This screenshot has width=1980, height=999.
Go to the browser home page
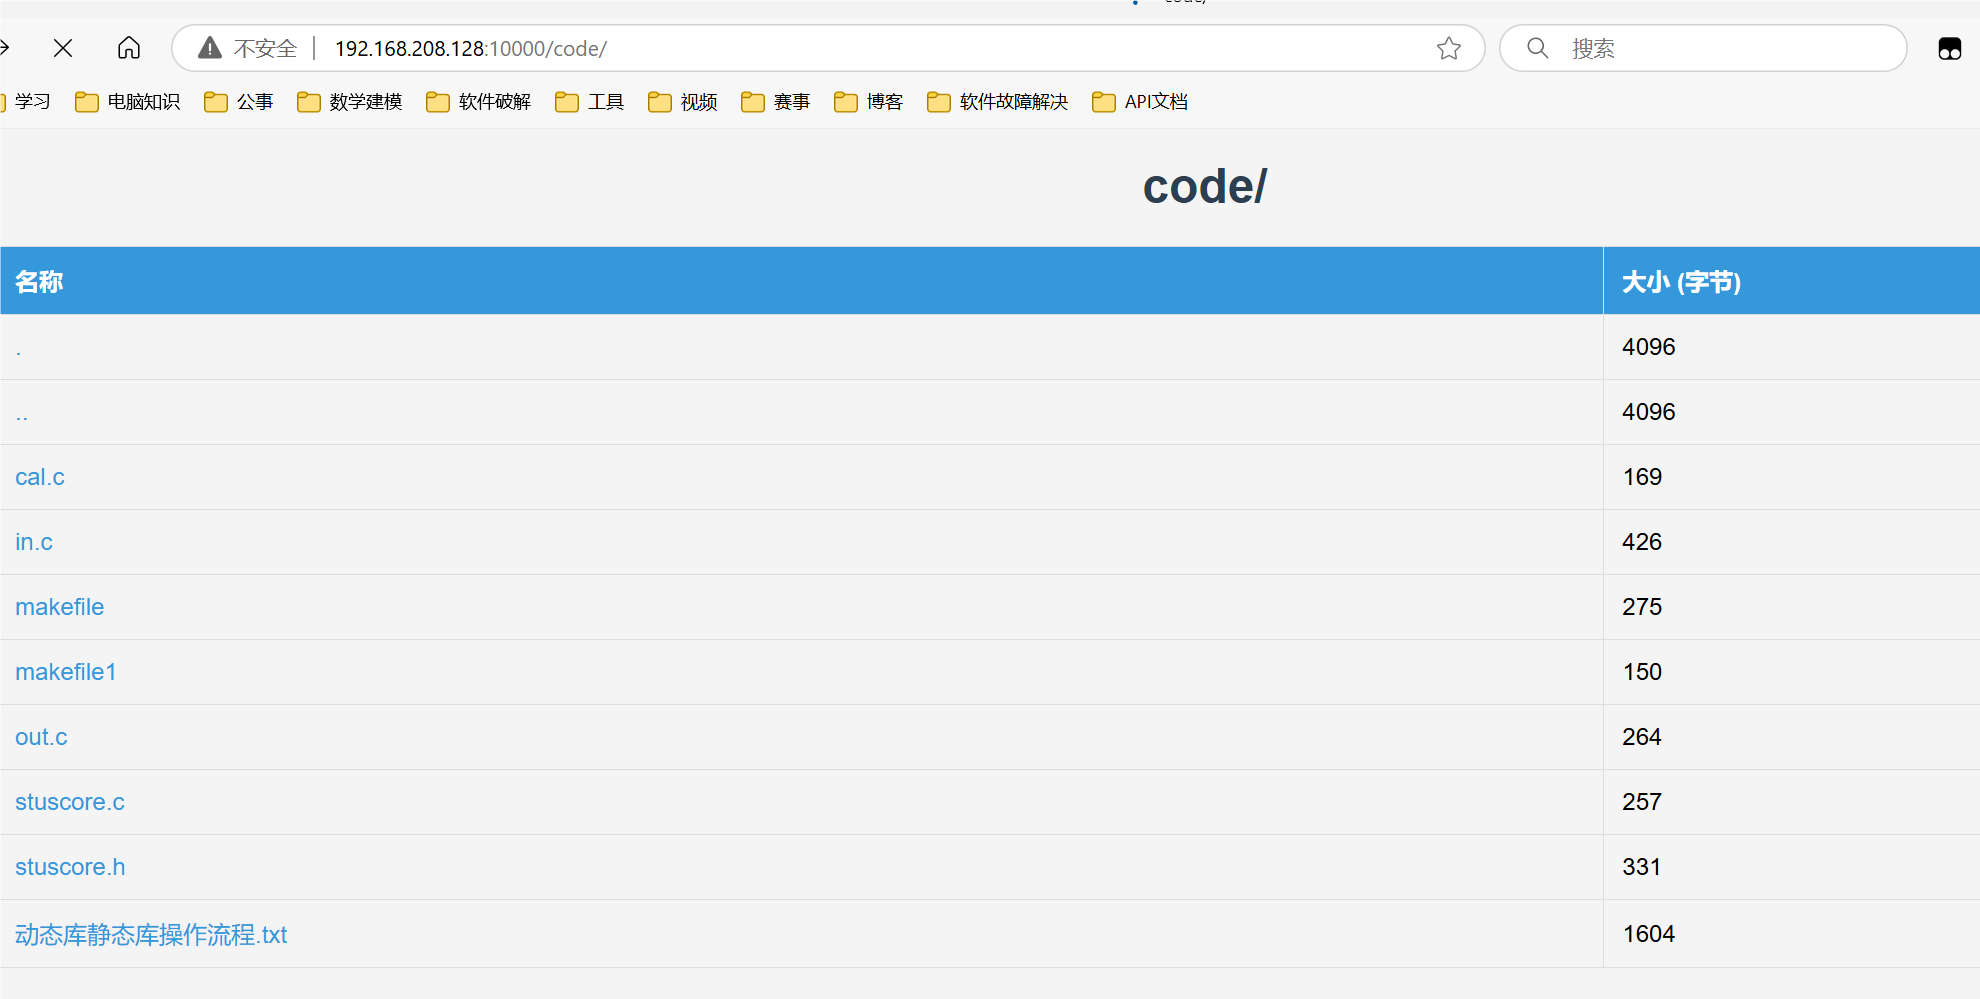coord(129,48)
